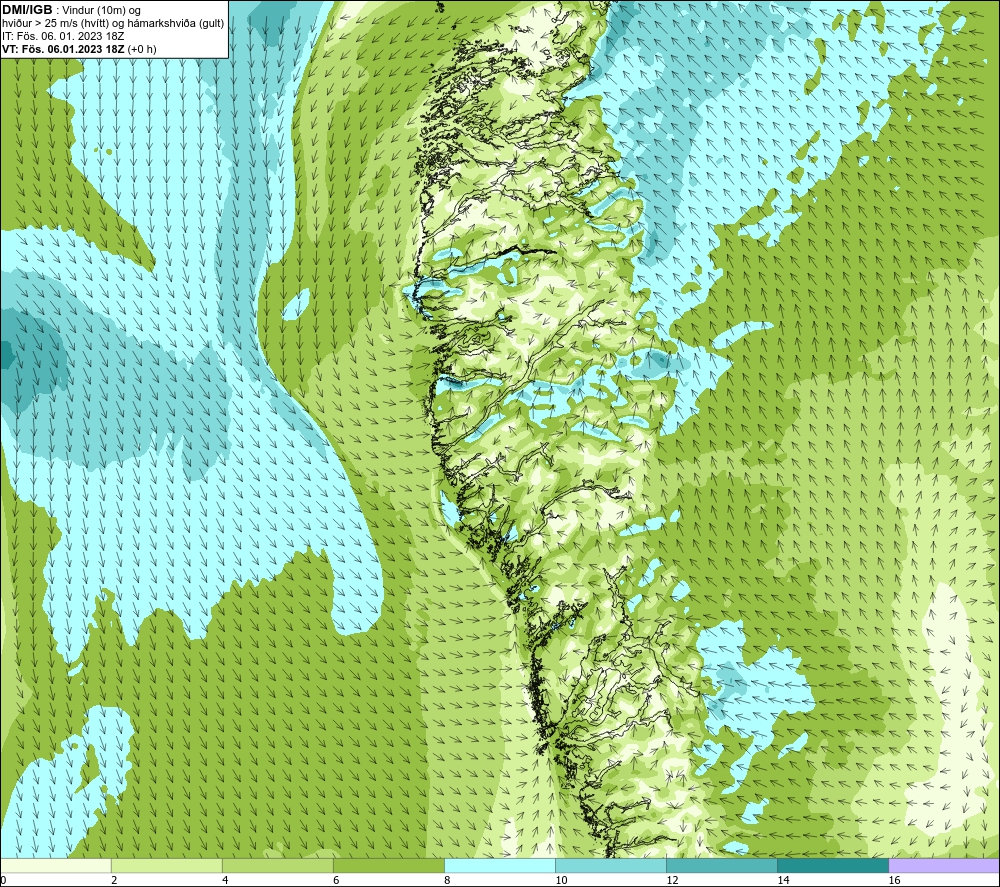Image resolution: width=1000 pixels, height=887 pixels.
Task: Click the scale label 2
Action: pyautogui.click(x=114, y=880)
